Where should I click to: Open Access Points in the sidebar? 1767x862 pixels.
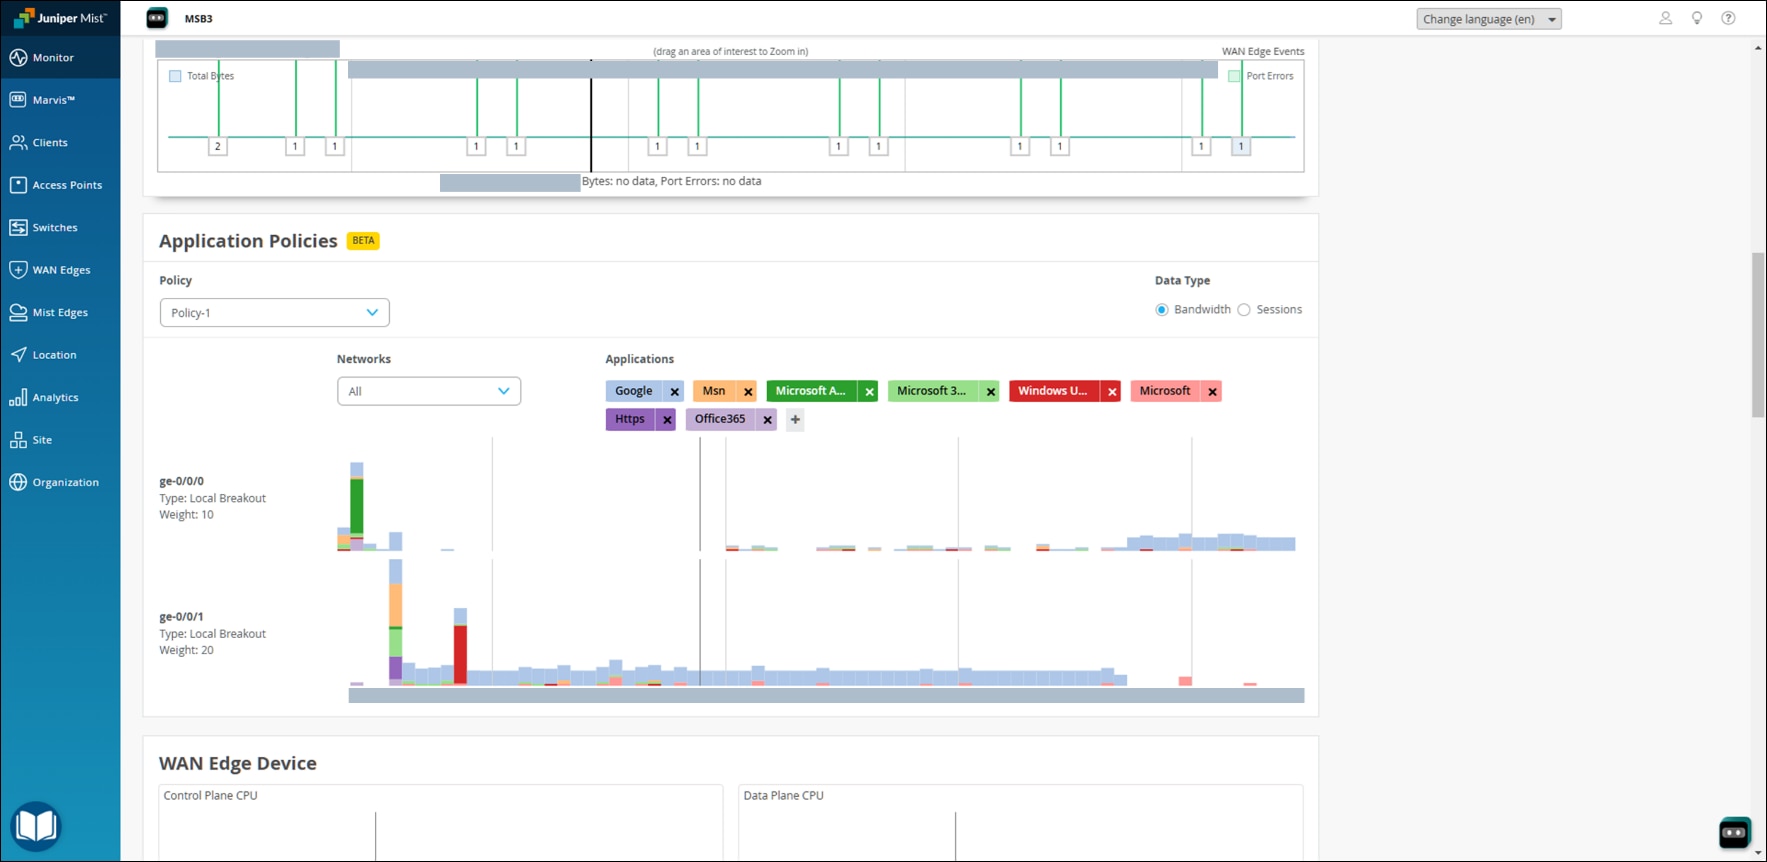tap(60, 185)
